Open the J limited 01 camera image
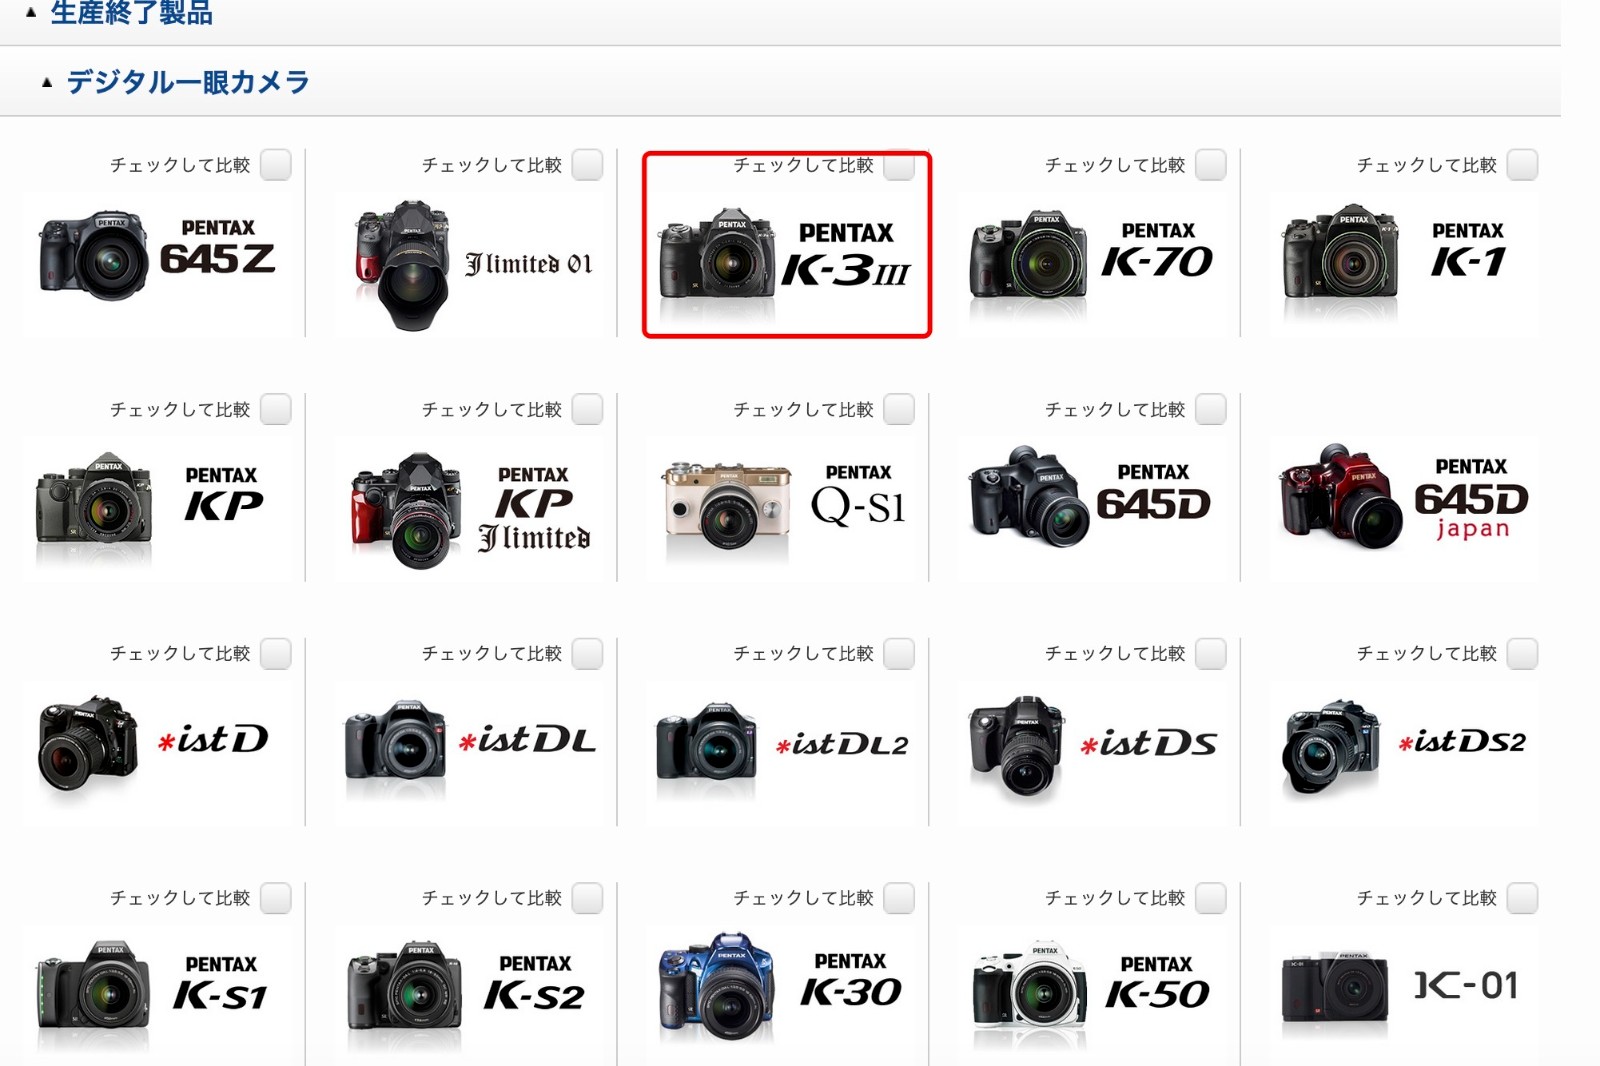Screen dimensions: 1600x1066 [402, 265]
